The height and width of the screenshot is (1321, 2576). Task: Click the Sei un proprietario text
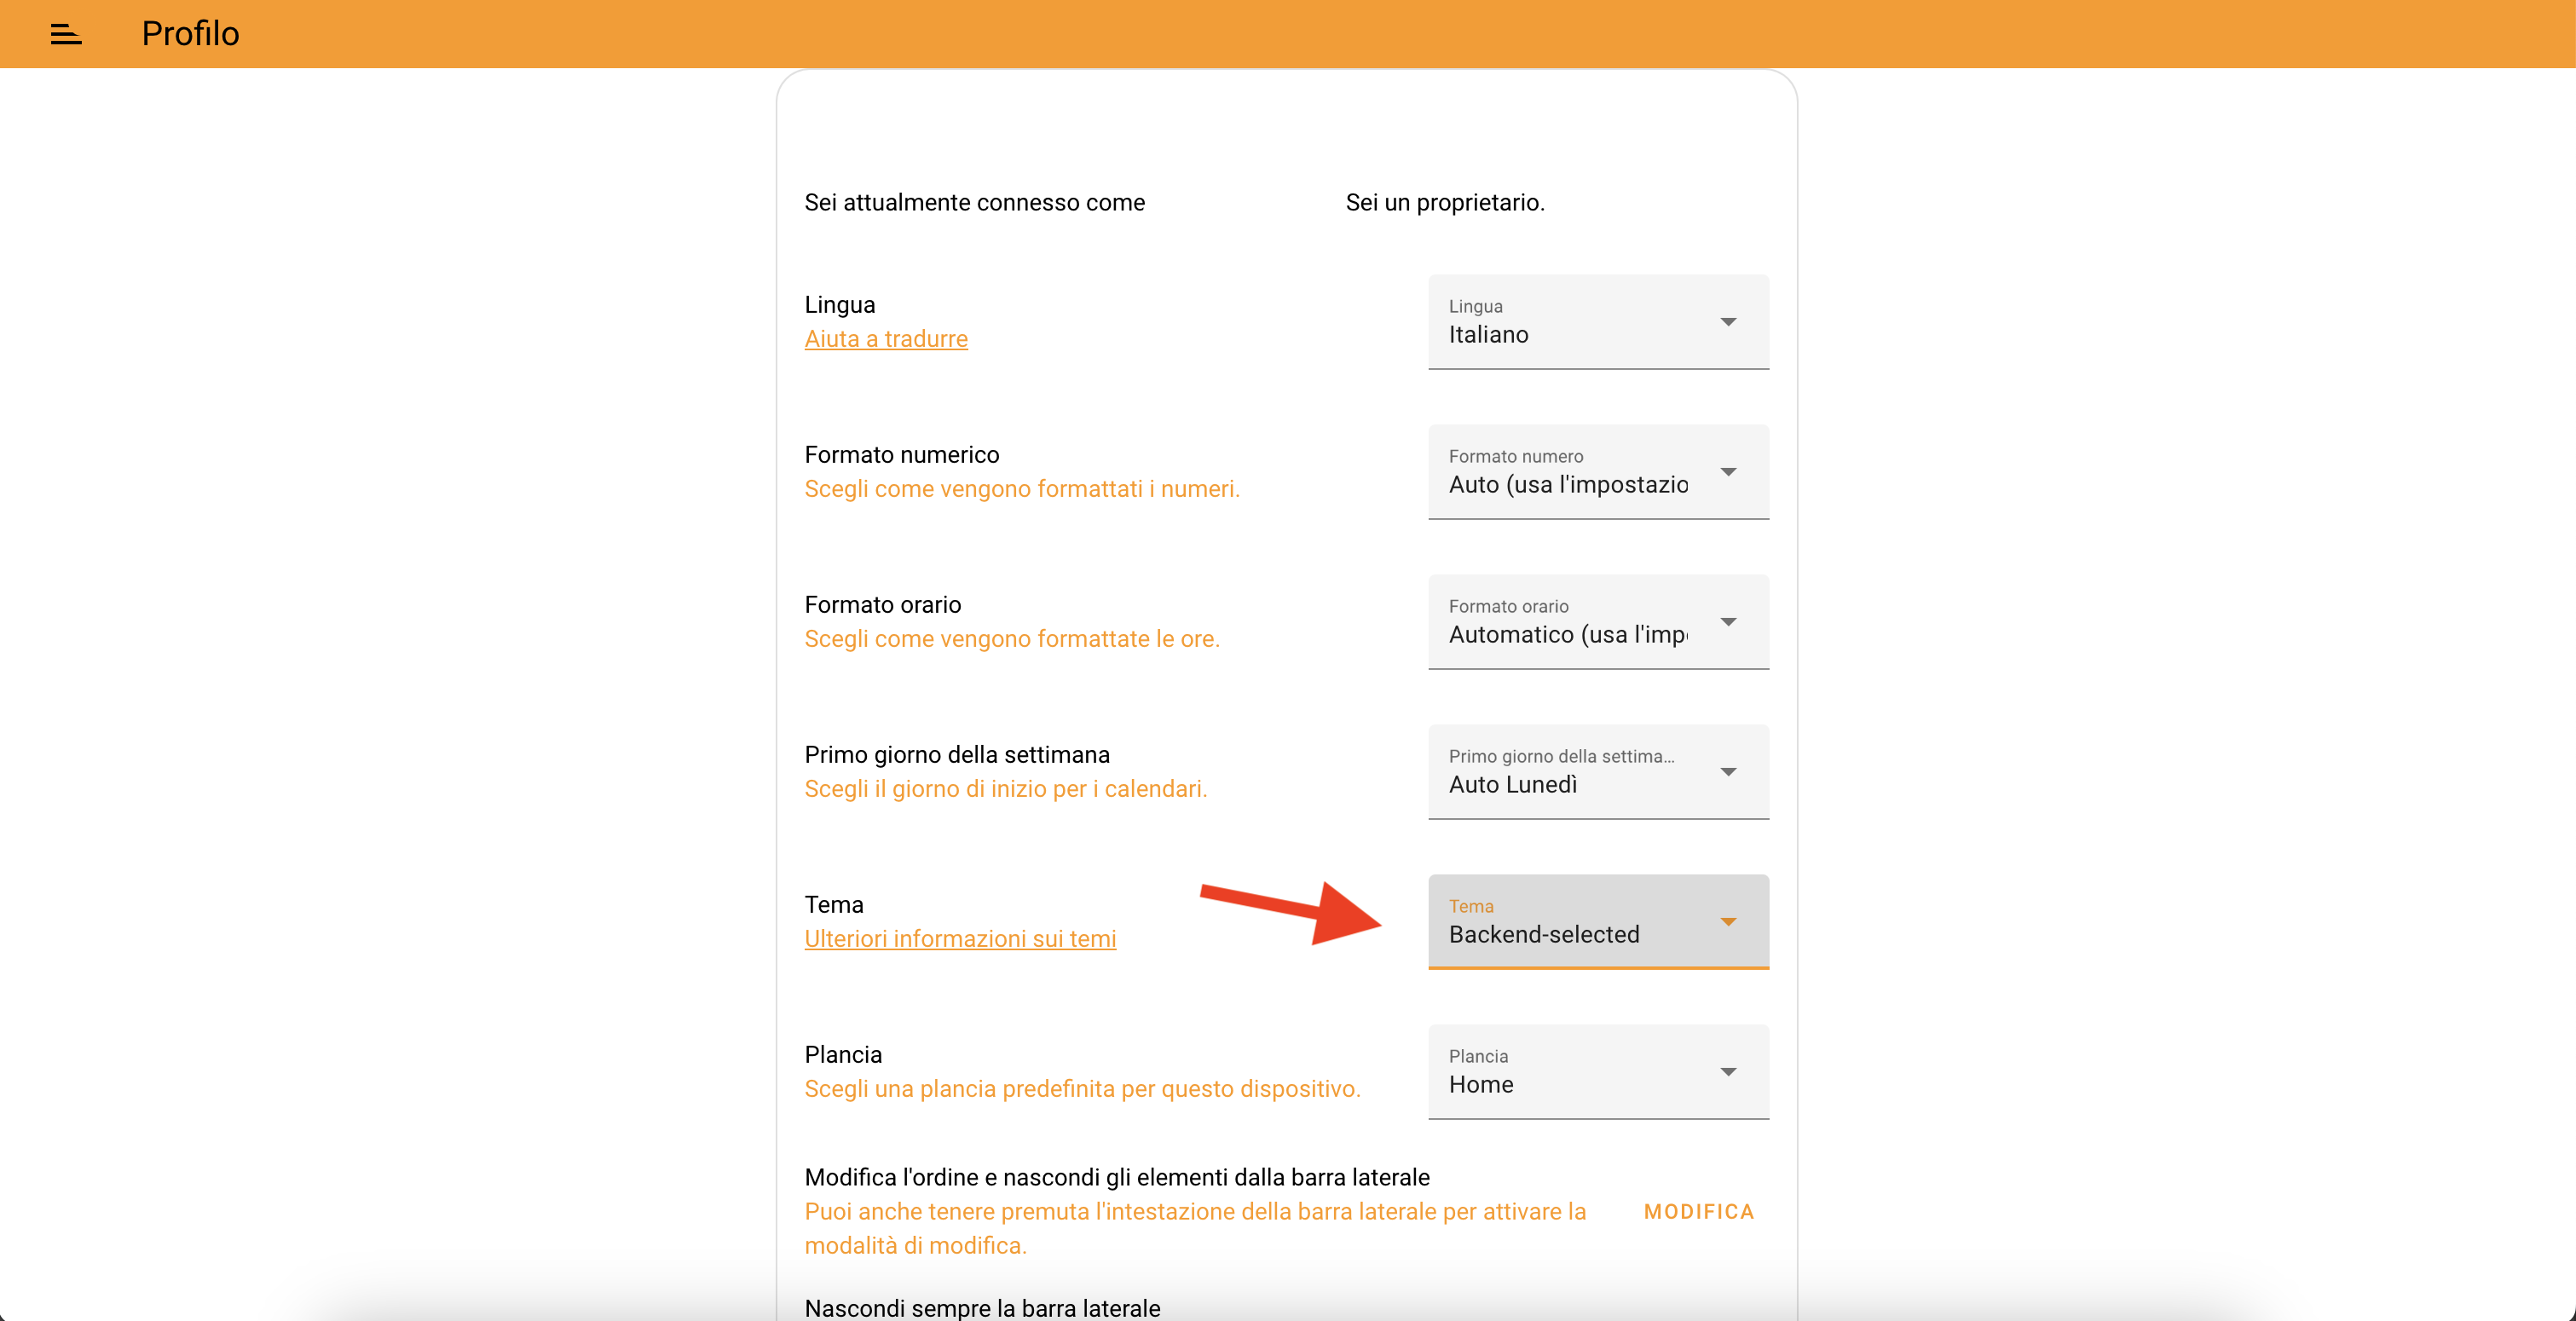point(1445,203)
